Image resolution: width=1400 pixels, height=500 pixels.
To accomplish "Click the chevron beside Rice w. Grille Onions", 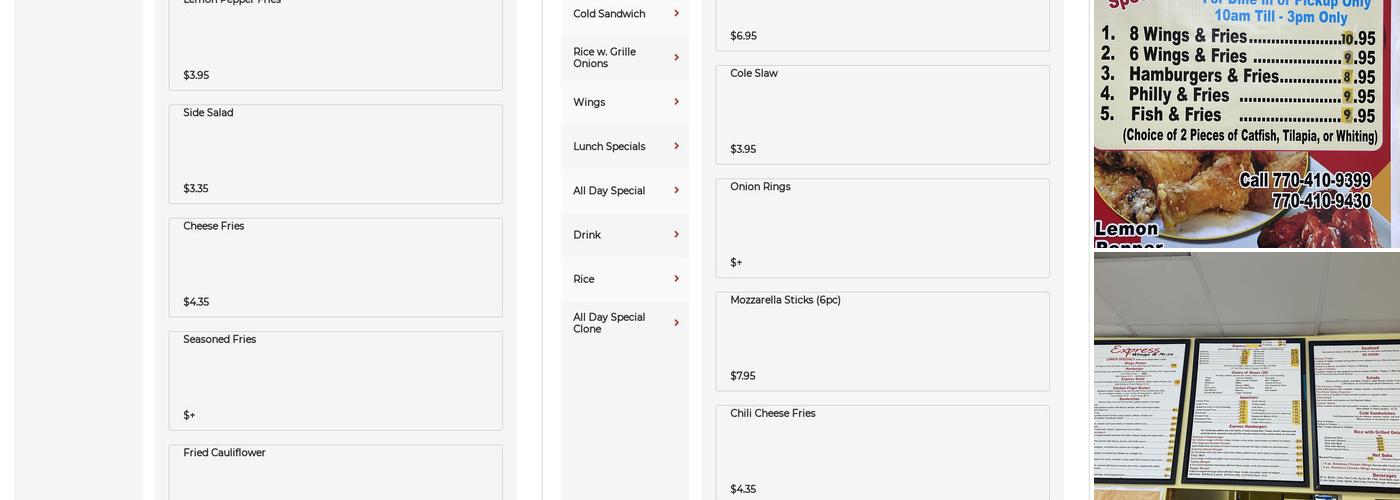I will tap(676, 58).
